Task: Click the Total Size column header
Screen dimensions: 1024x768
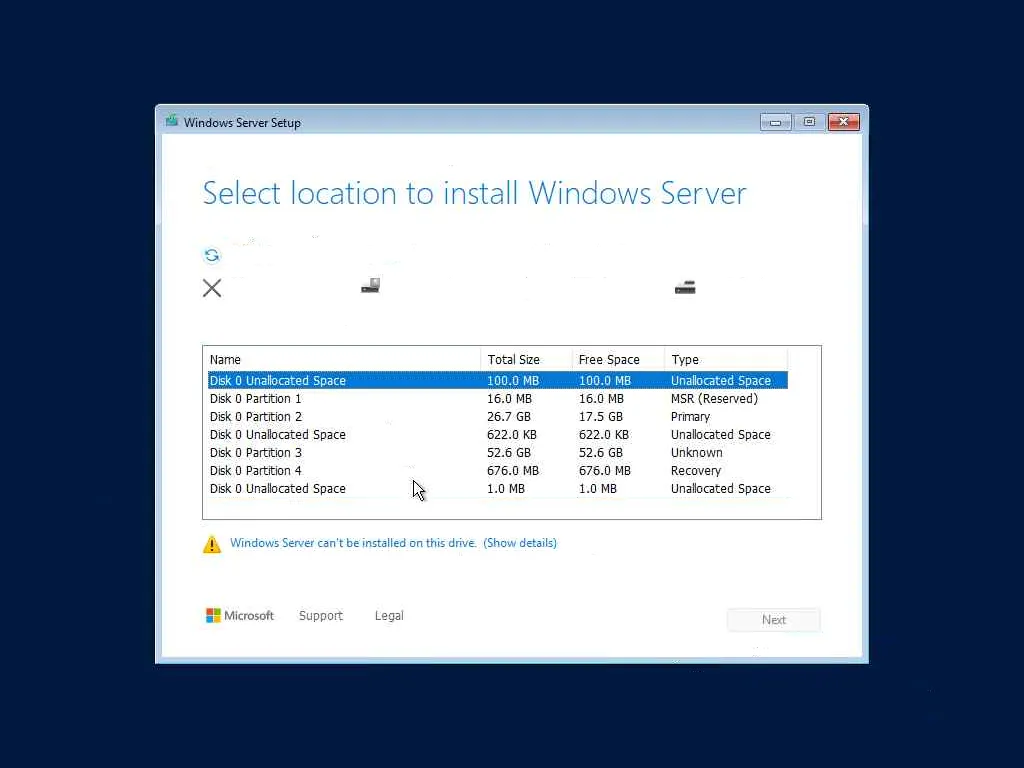Action: pos(526,360)
